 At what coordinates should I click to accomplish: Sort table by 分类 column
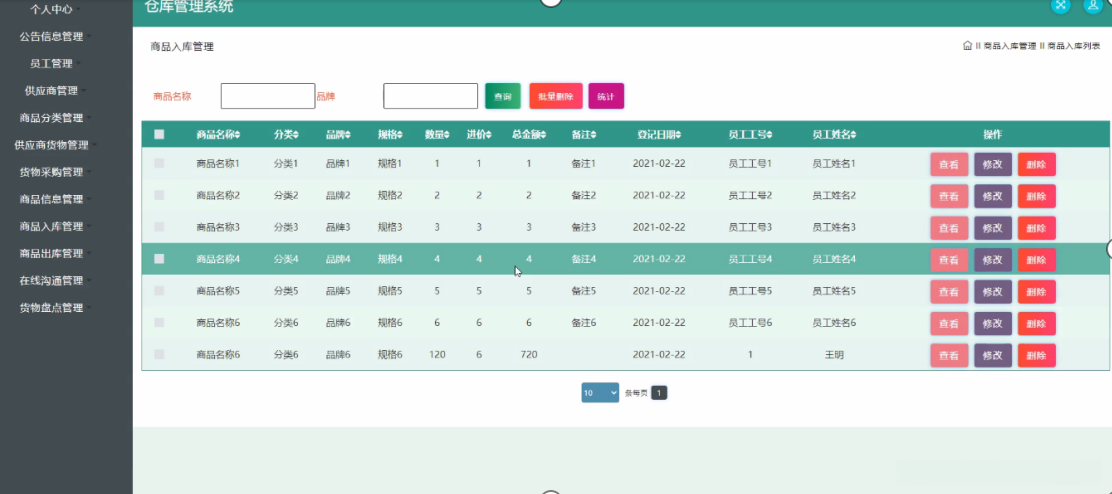(286, 135)
